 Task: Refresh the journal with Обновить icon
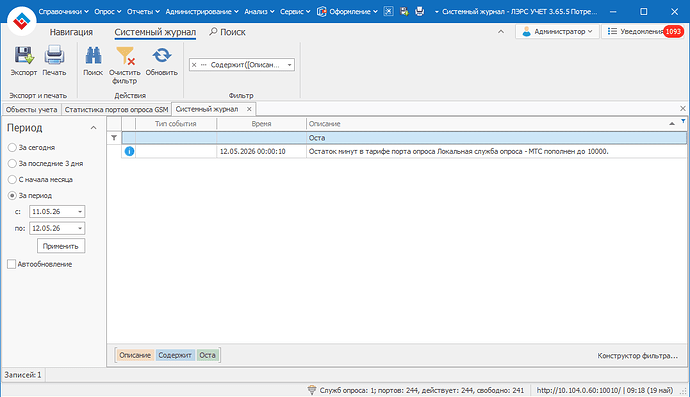[161, 55]
